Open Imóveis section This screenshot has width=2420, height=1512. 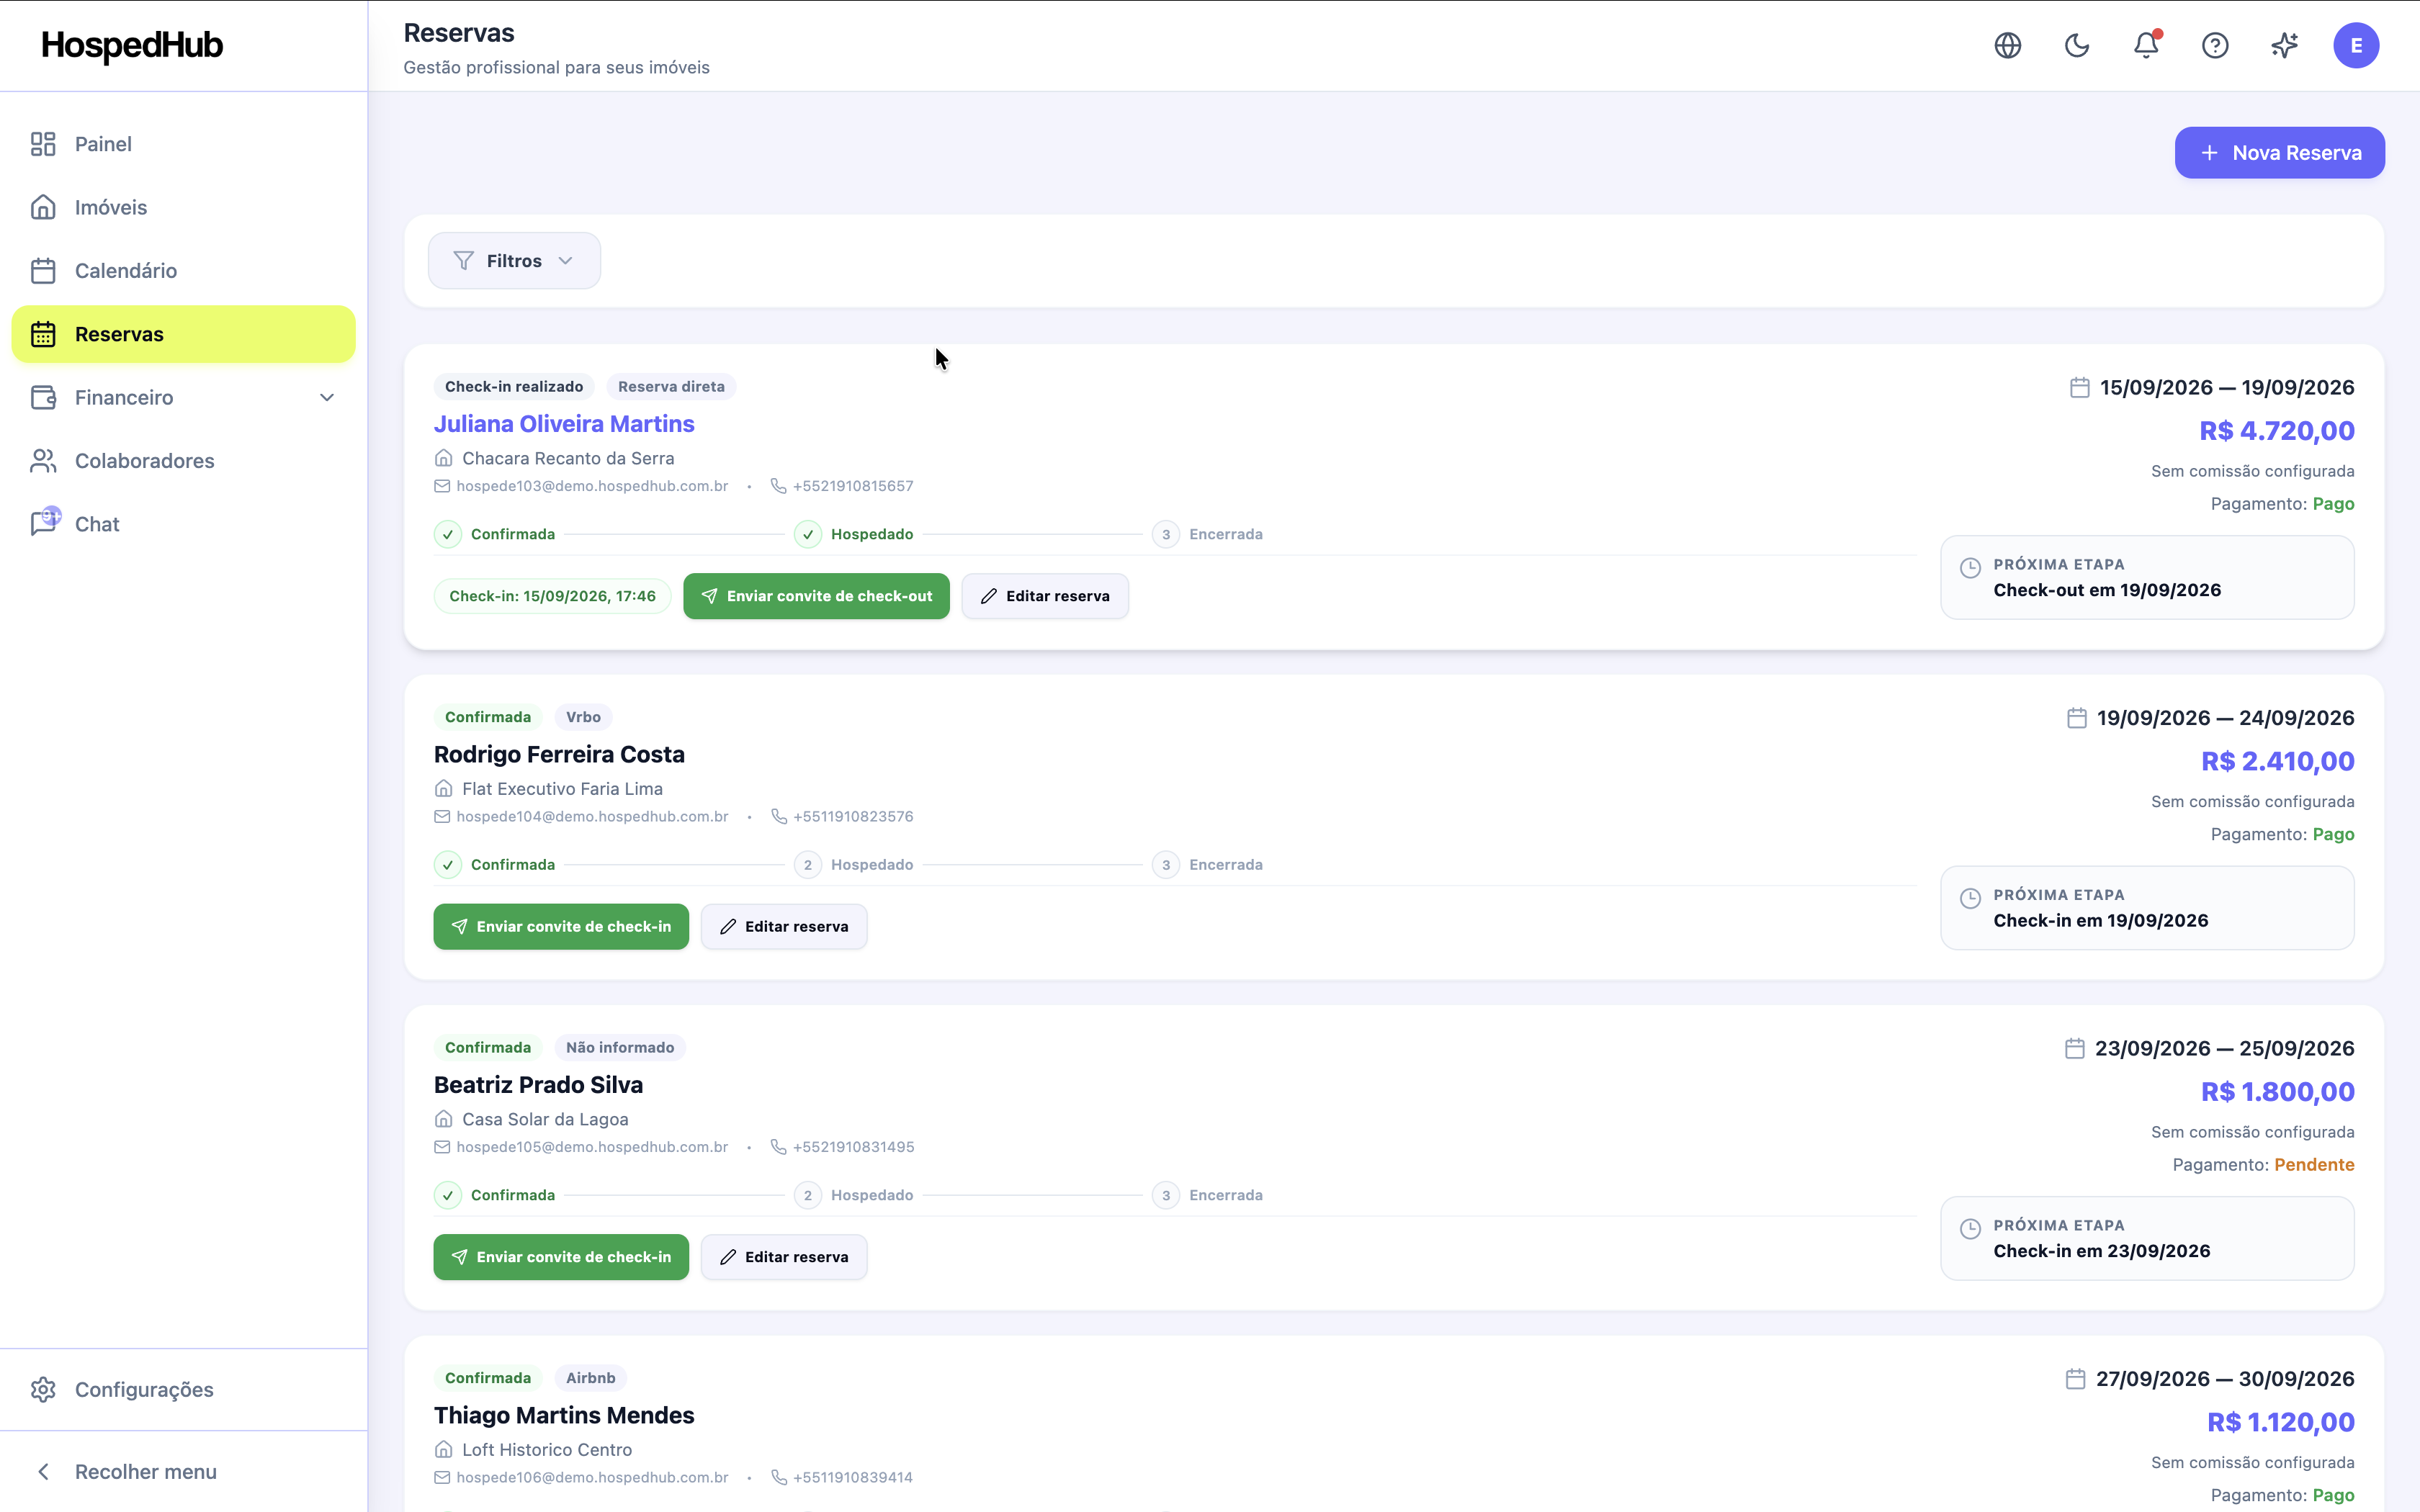(183, 207)
